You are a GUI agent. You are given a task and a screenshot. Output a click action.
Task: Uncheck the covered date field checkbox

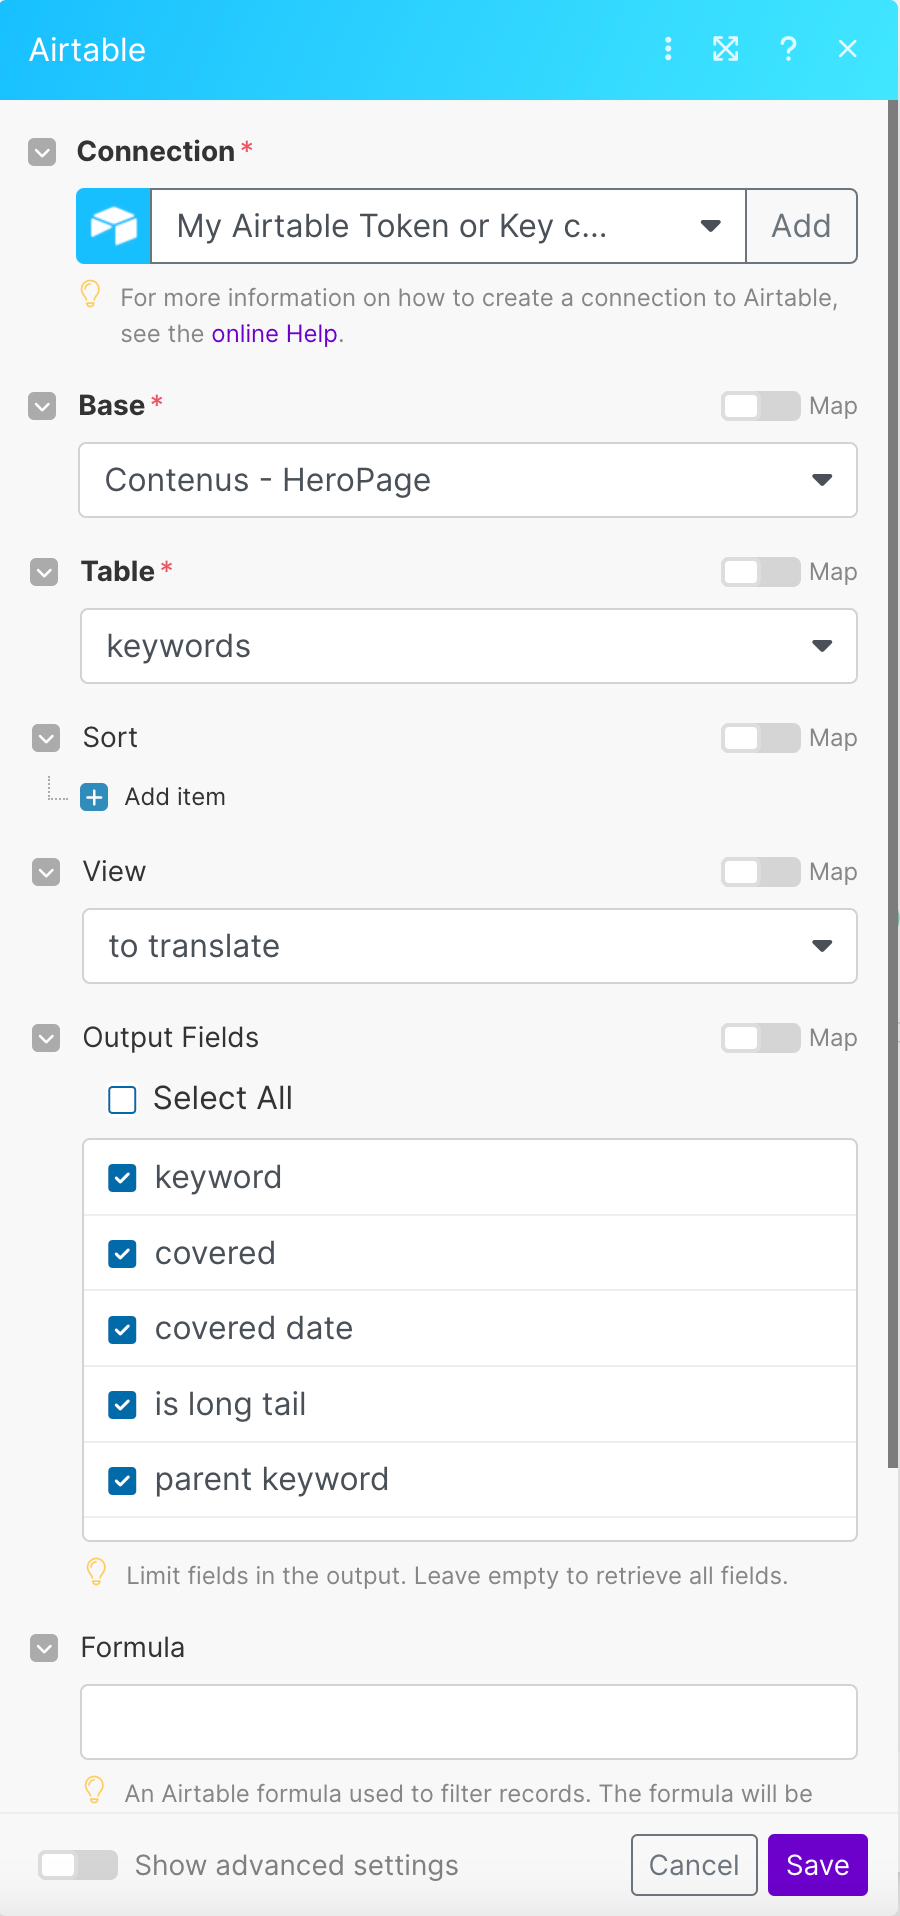[x=122, y=1329]
